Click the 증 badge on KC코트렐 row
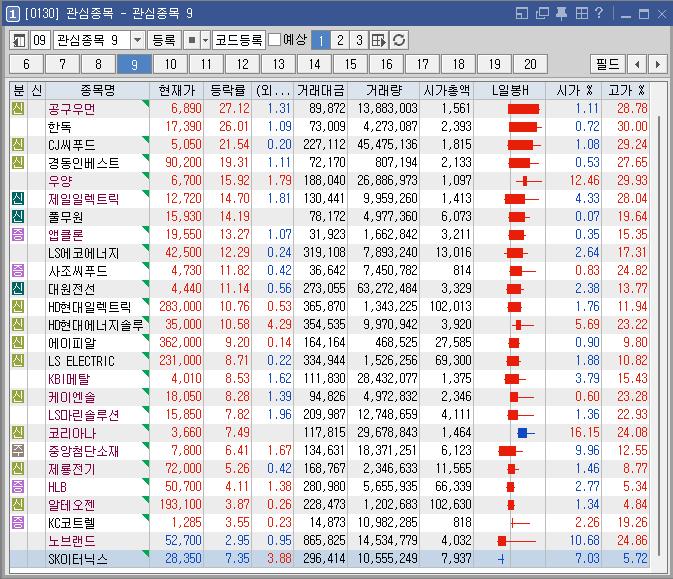This screenshot has width=673, height=579. (18, 523)
